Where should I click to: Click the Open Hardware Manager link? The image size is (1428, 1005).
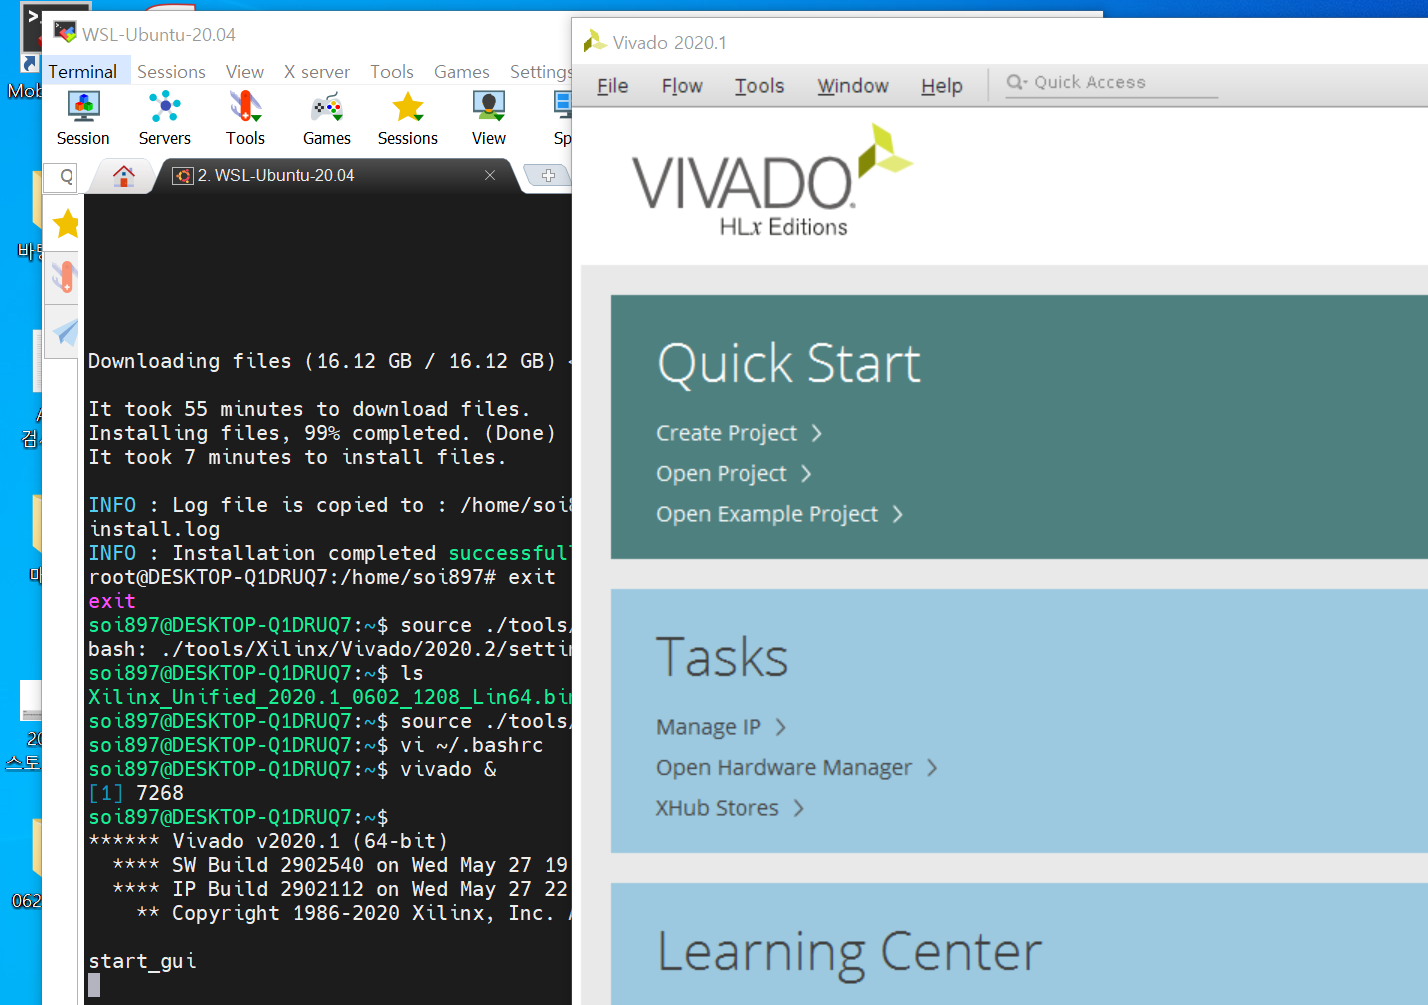point(796,767)
